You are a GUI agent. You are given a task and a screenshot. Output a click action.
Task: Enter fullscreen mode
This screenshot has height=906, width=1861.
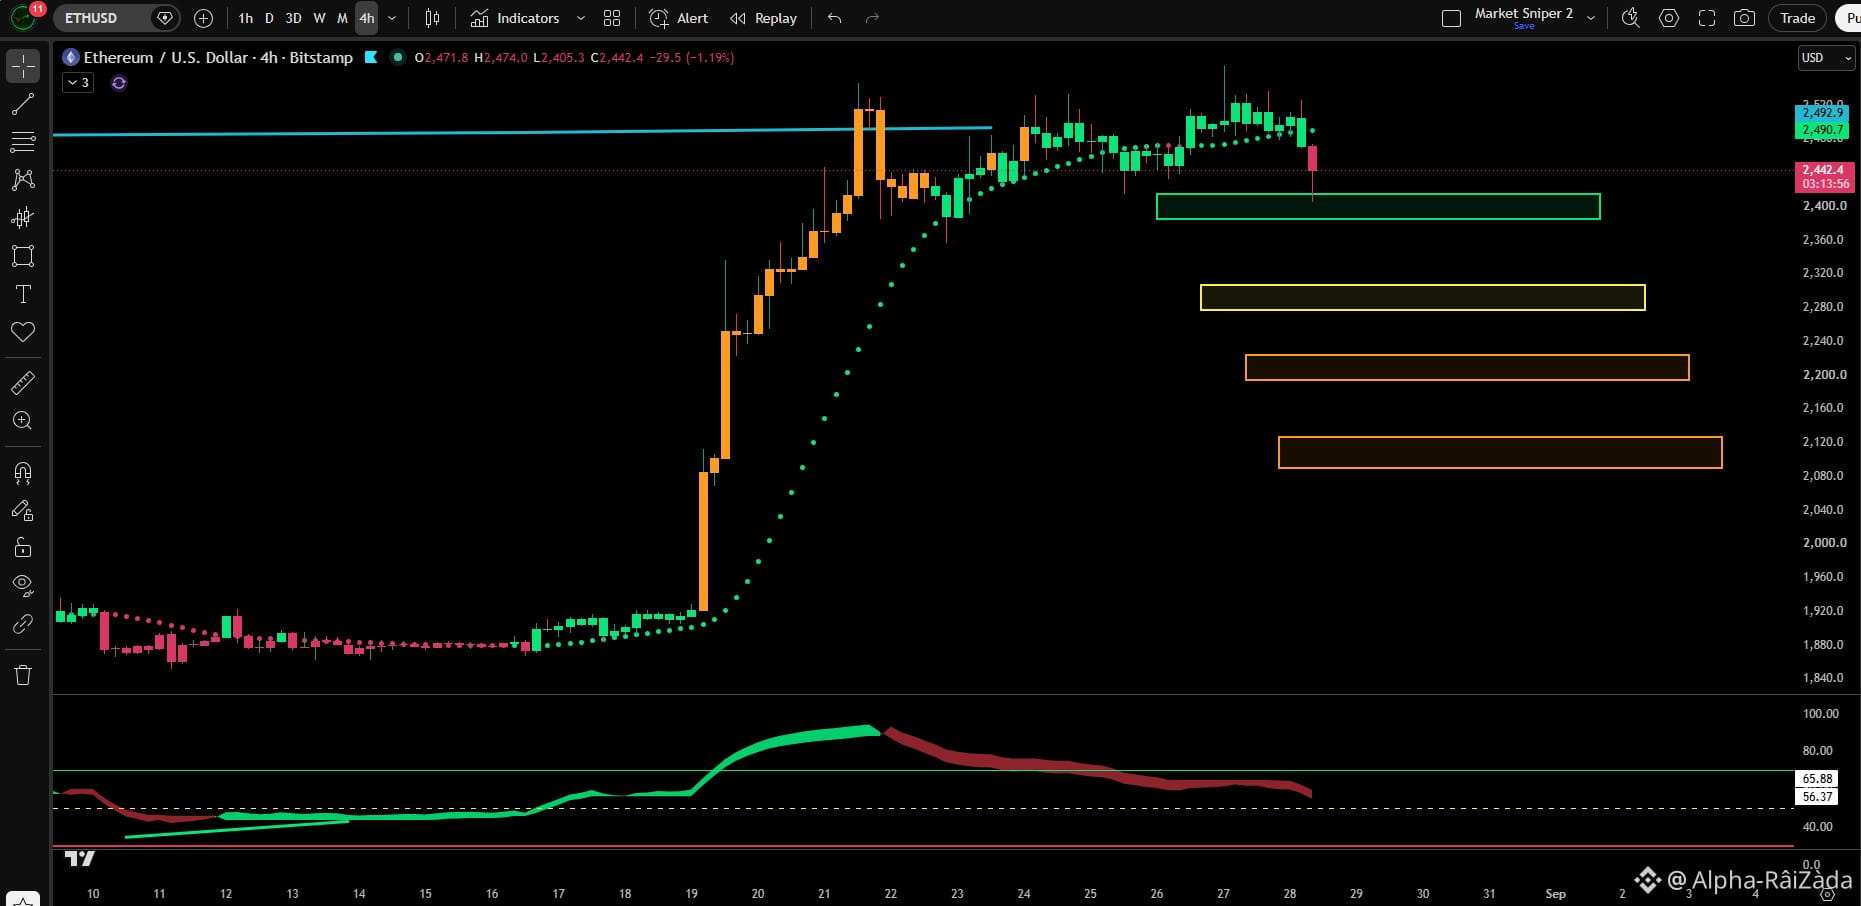1707,18
